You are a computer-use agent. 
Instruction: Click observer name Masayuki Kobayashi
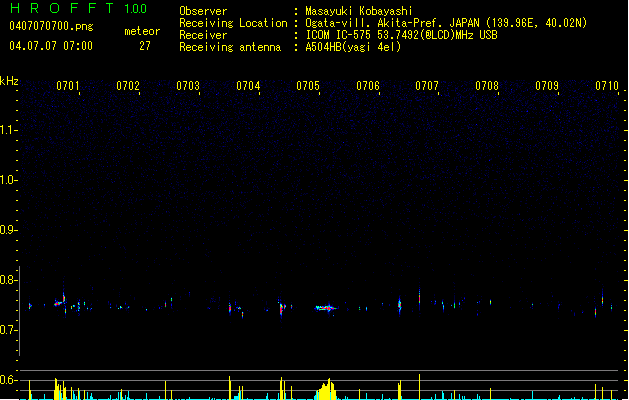click(359, 11)
